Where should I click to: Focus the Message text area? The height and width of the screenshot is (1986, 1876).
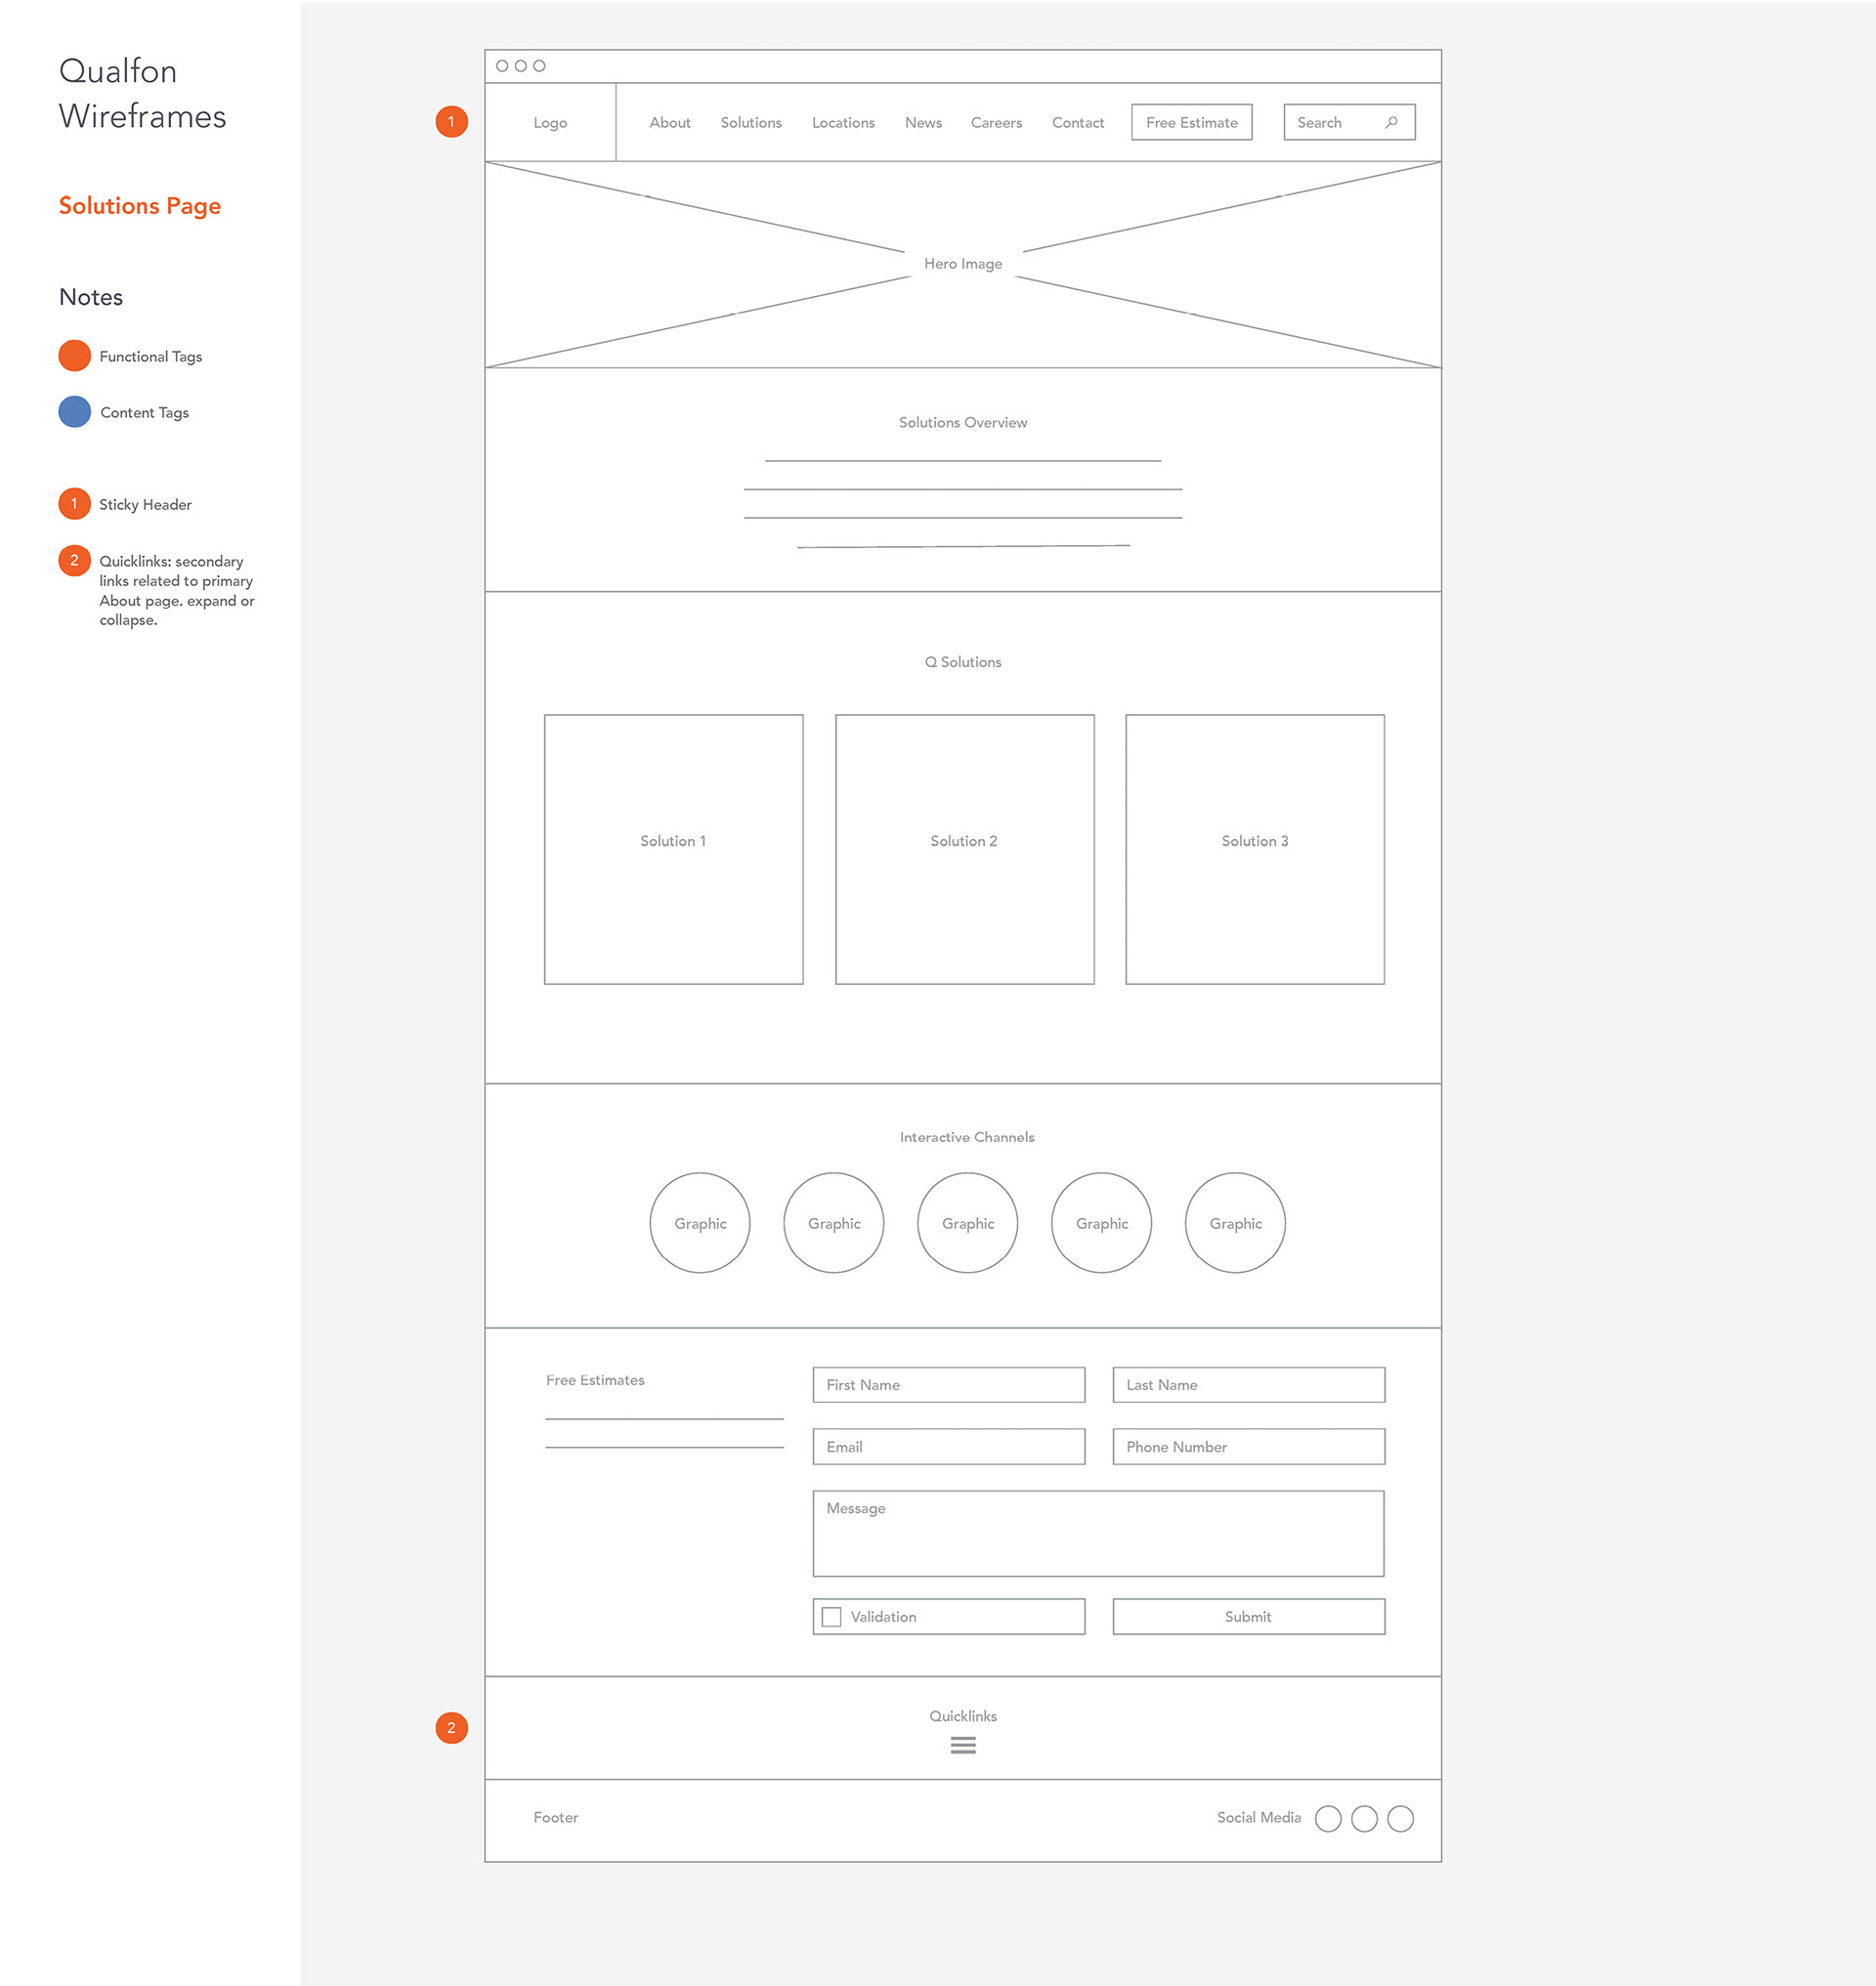pos(1098,1533)
